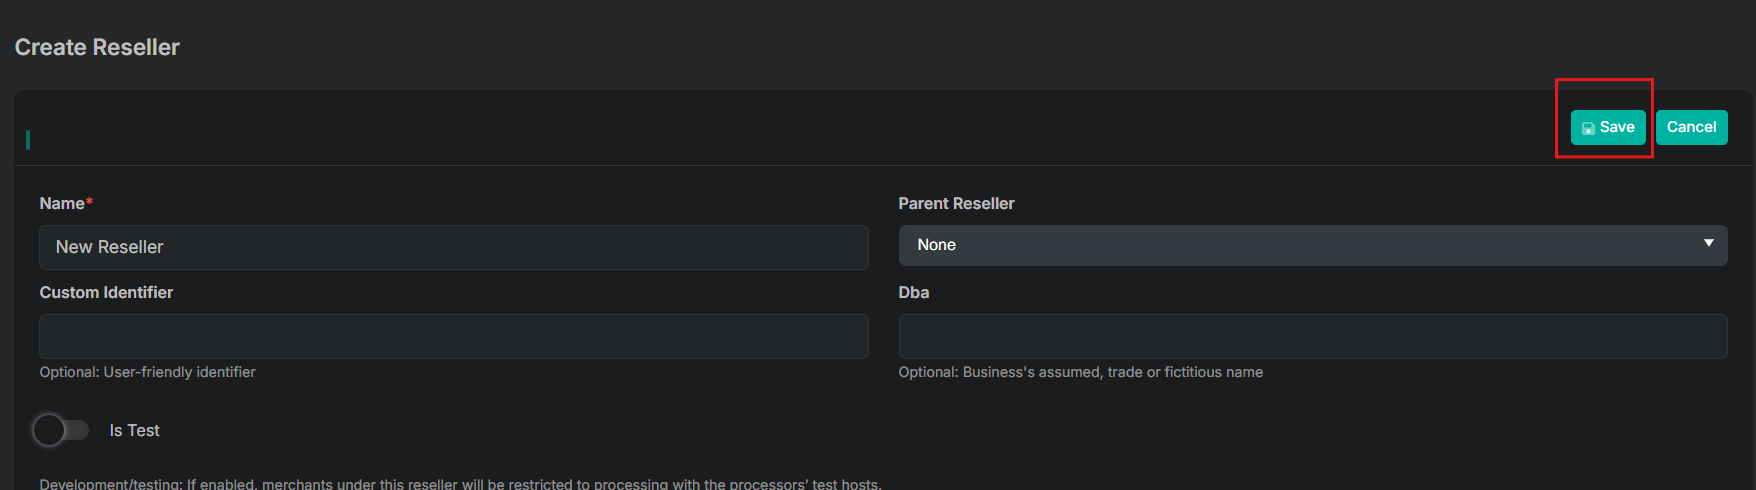Open the Parent Reseller dropdown
This screenshot has height=490, width=1756.
tap(1312, 245)
